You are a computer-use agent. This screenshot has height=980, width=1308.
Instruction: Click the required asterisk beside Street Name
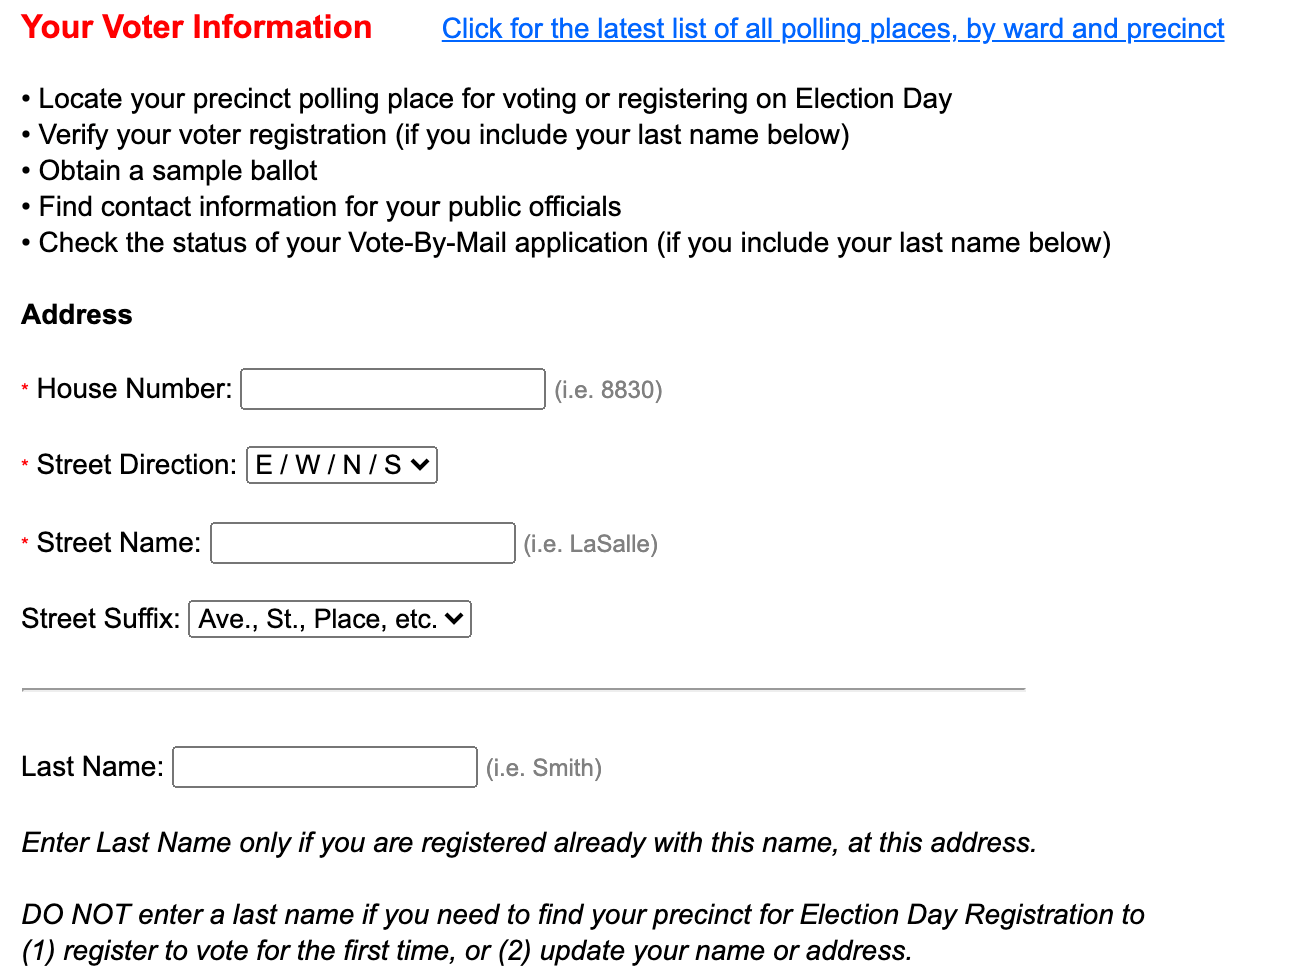[x=24, y=542]
